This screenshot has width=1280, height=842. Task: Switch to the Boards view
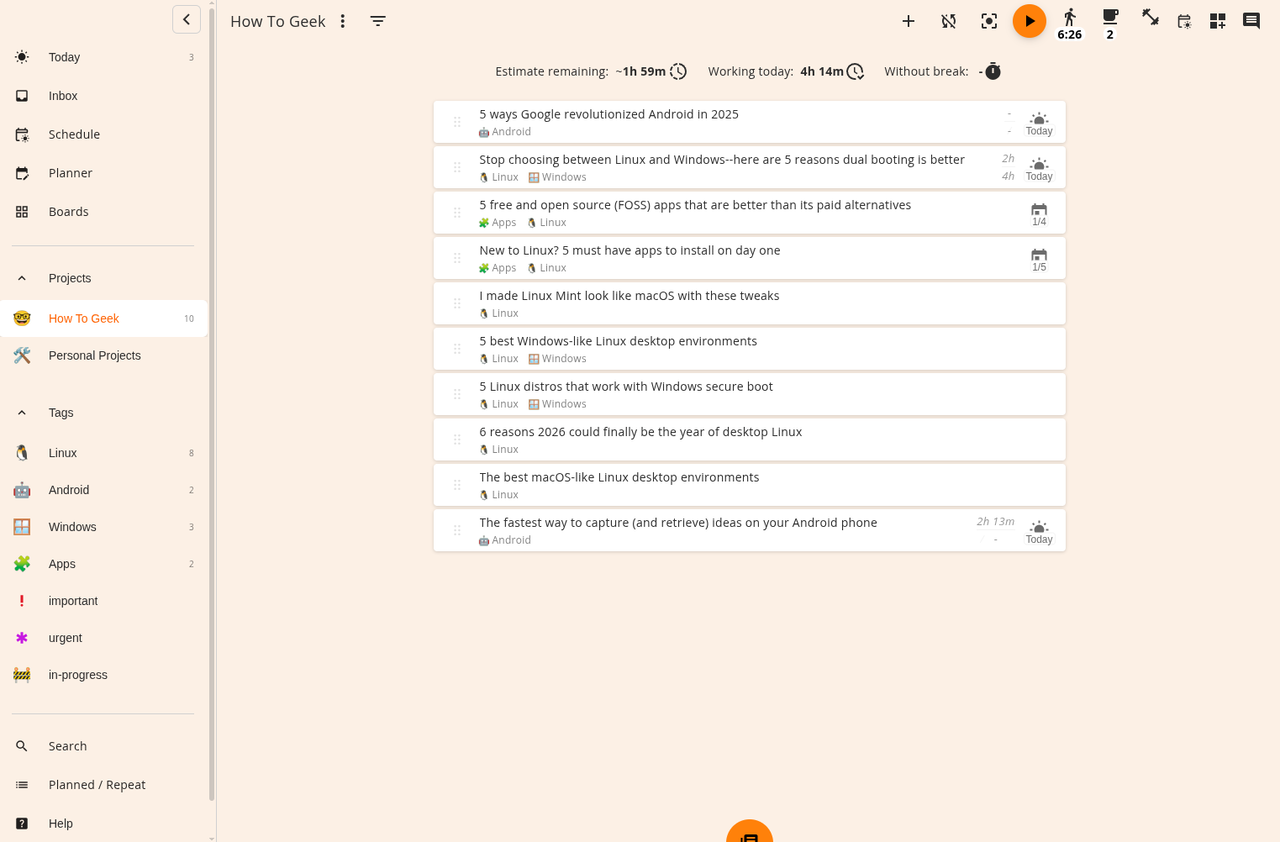[68, 211]
